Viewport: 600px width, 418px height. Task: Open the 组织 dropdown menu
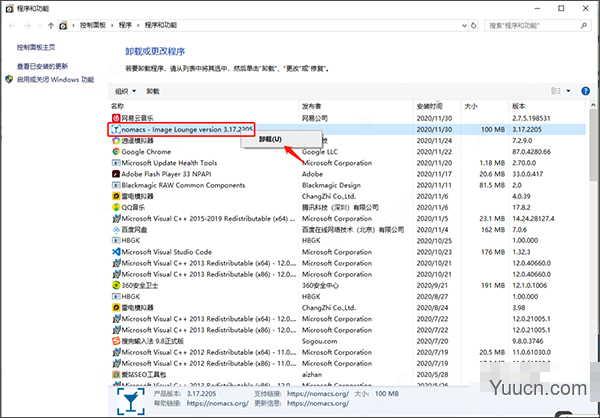click(x=126, y=91)
